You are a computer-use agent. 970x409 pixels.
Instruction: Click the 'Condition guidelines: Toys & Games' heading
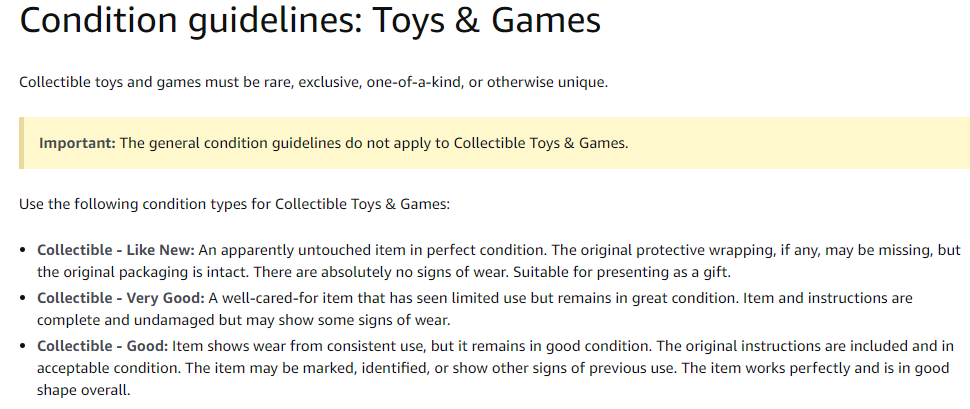click(x=310, y=21)
